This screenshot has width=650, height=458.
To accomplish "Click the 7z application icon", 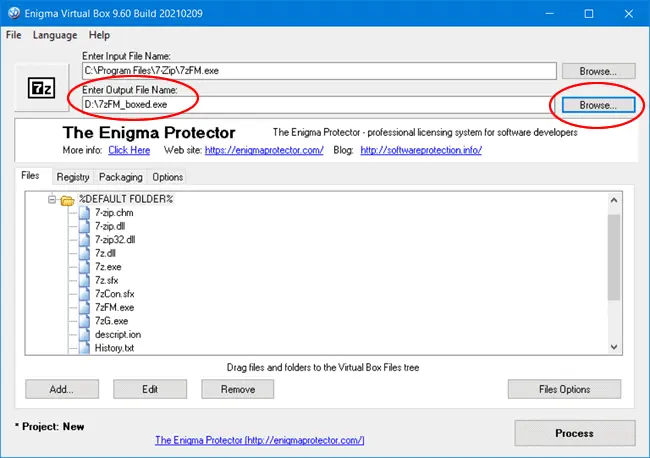I will pyautogui.click(x=40, y=90).
